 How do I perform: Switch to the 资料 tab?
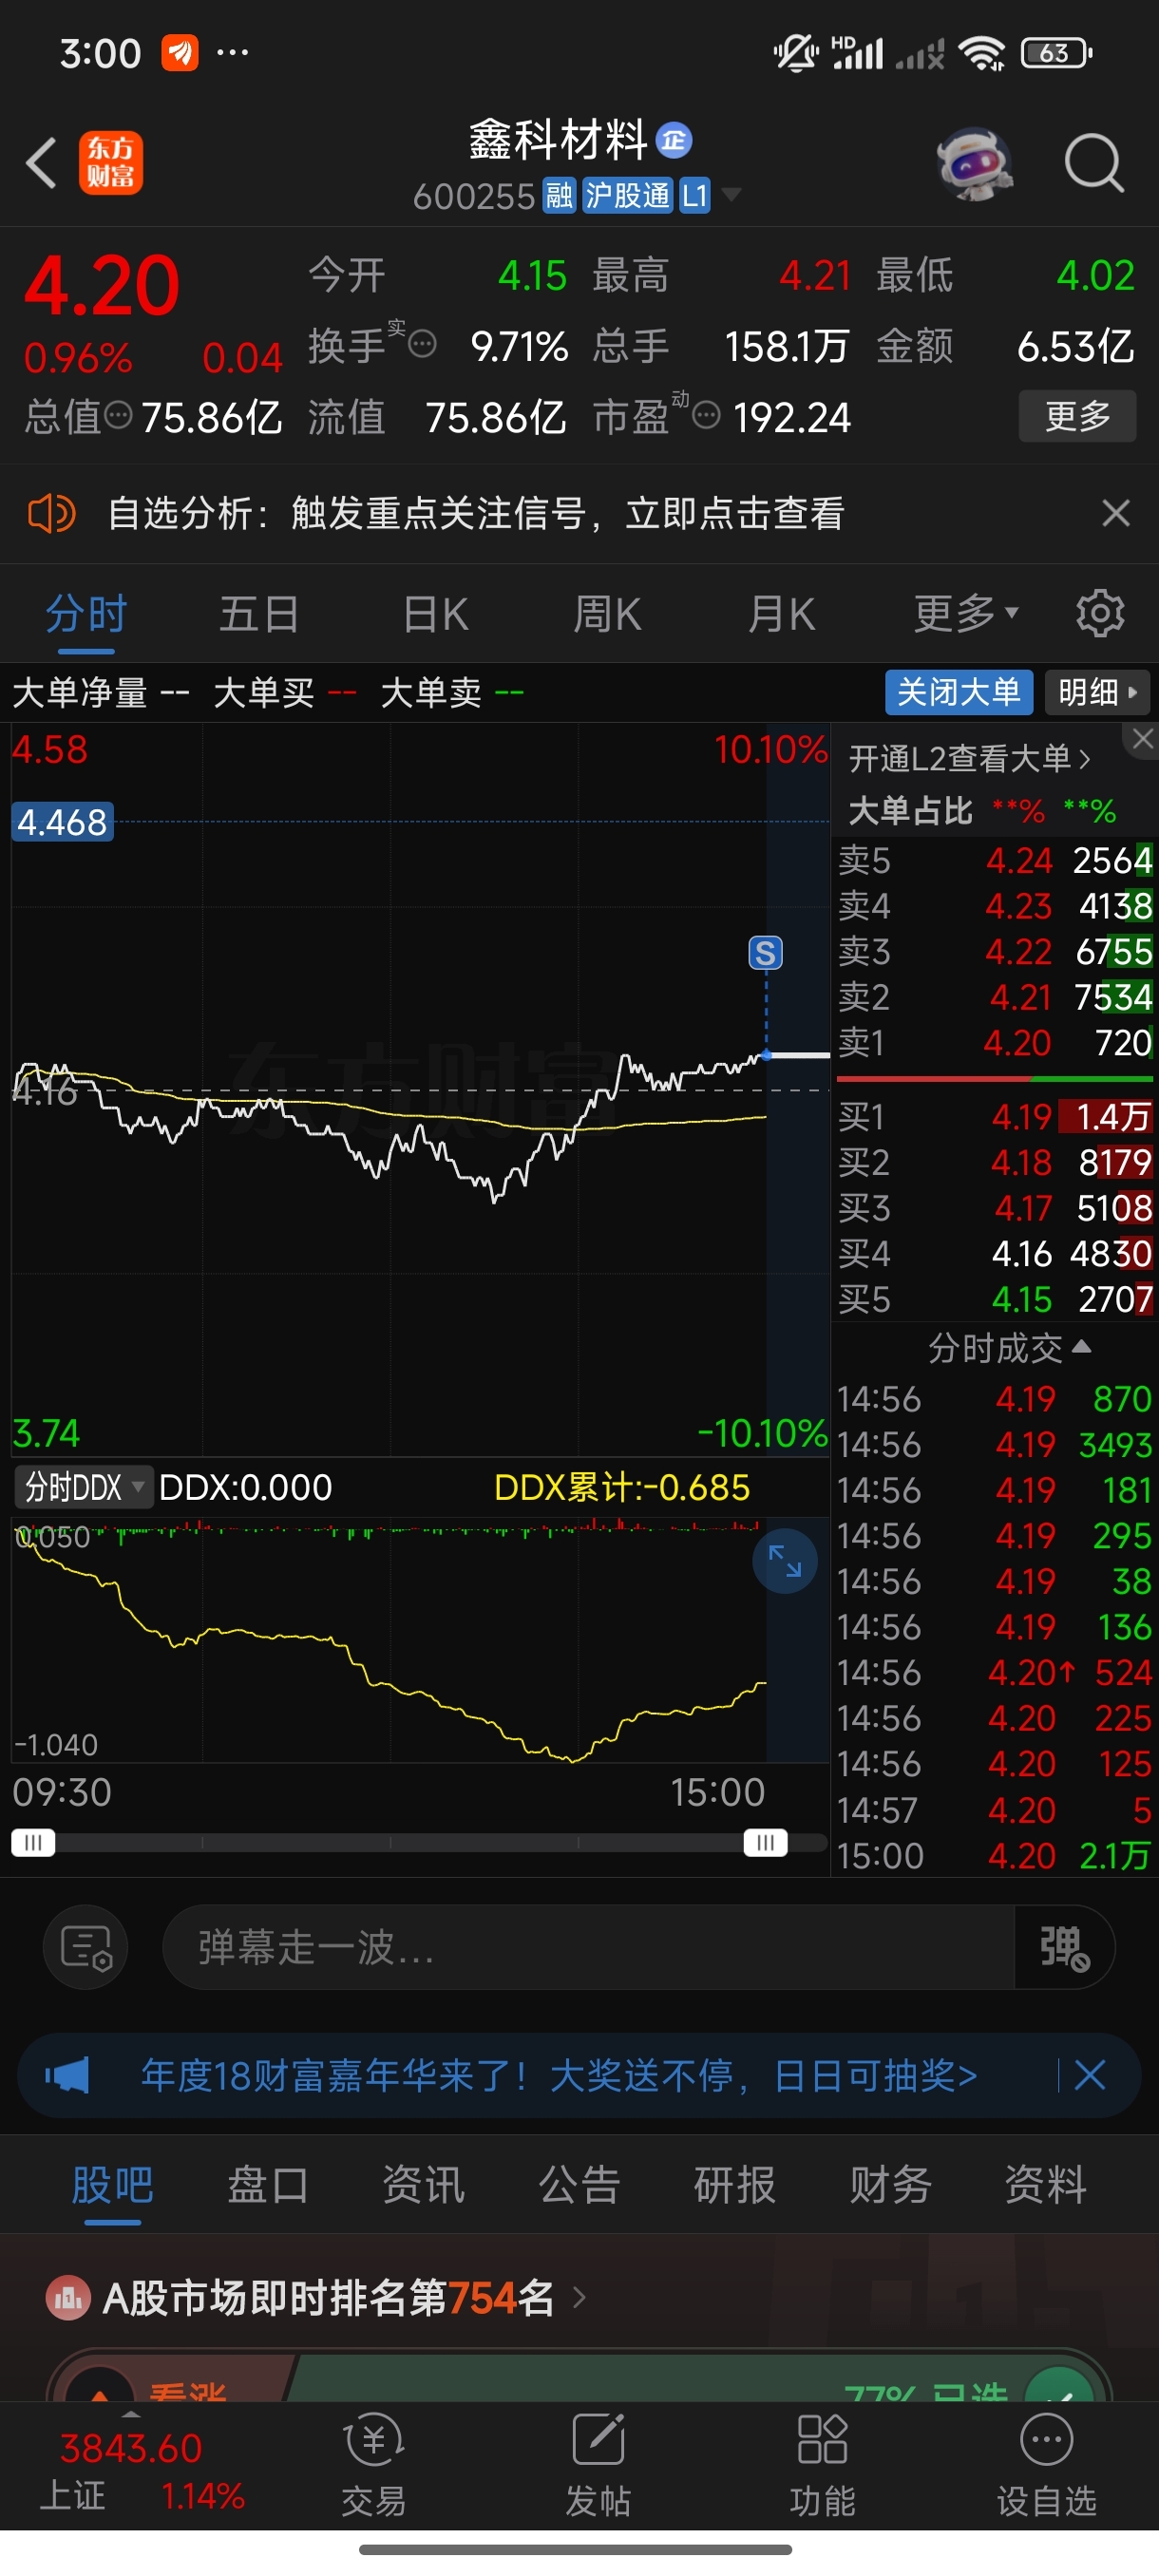click(x=1045, y=2185)
